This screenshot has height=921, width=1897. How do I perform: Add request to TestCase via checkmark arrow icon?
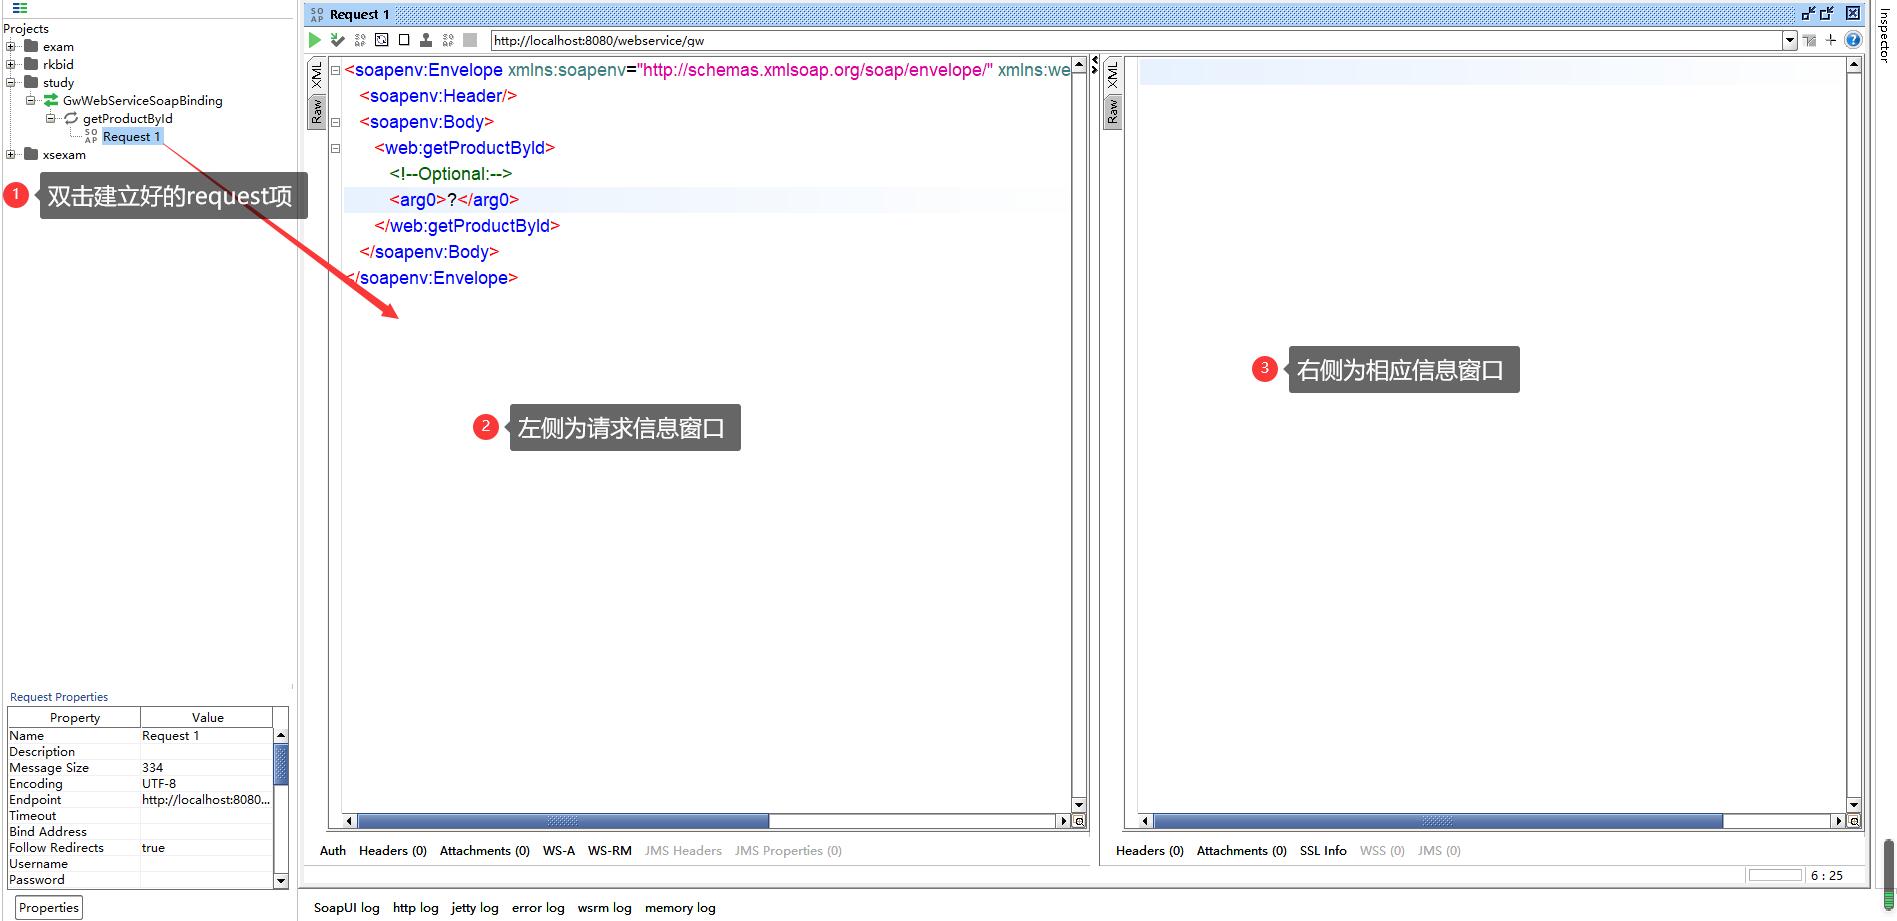coord(338,40)
